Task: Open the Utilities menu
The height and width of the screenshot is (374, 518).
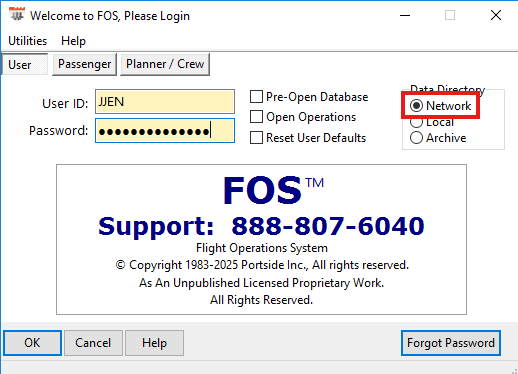Action: coord(28,41)
